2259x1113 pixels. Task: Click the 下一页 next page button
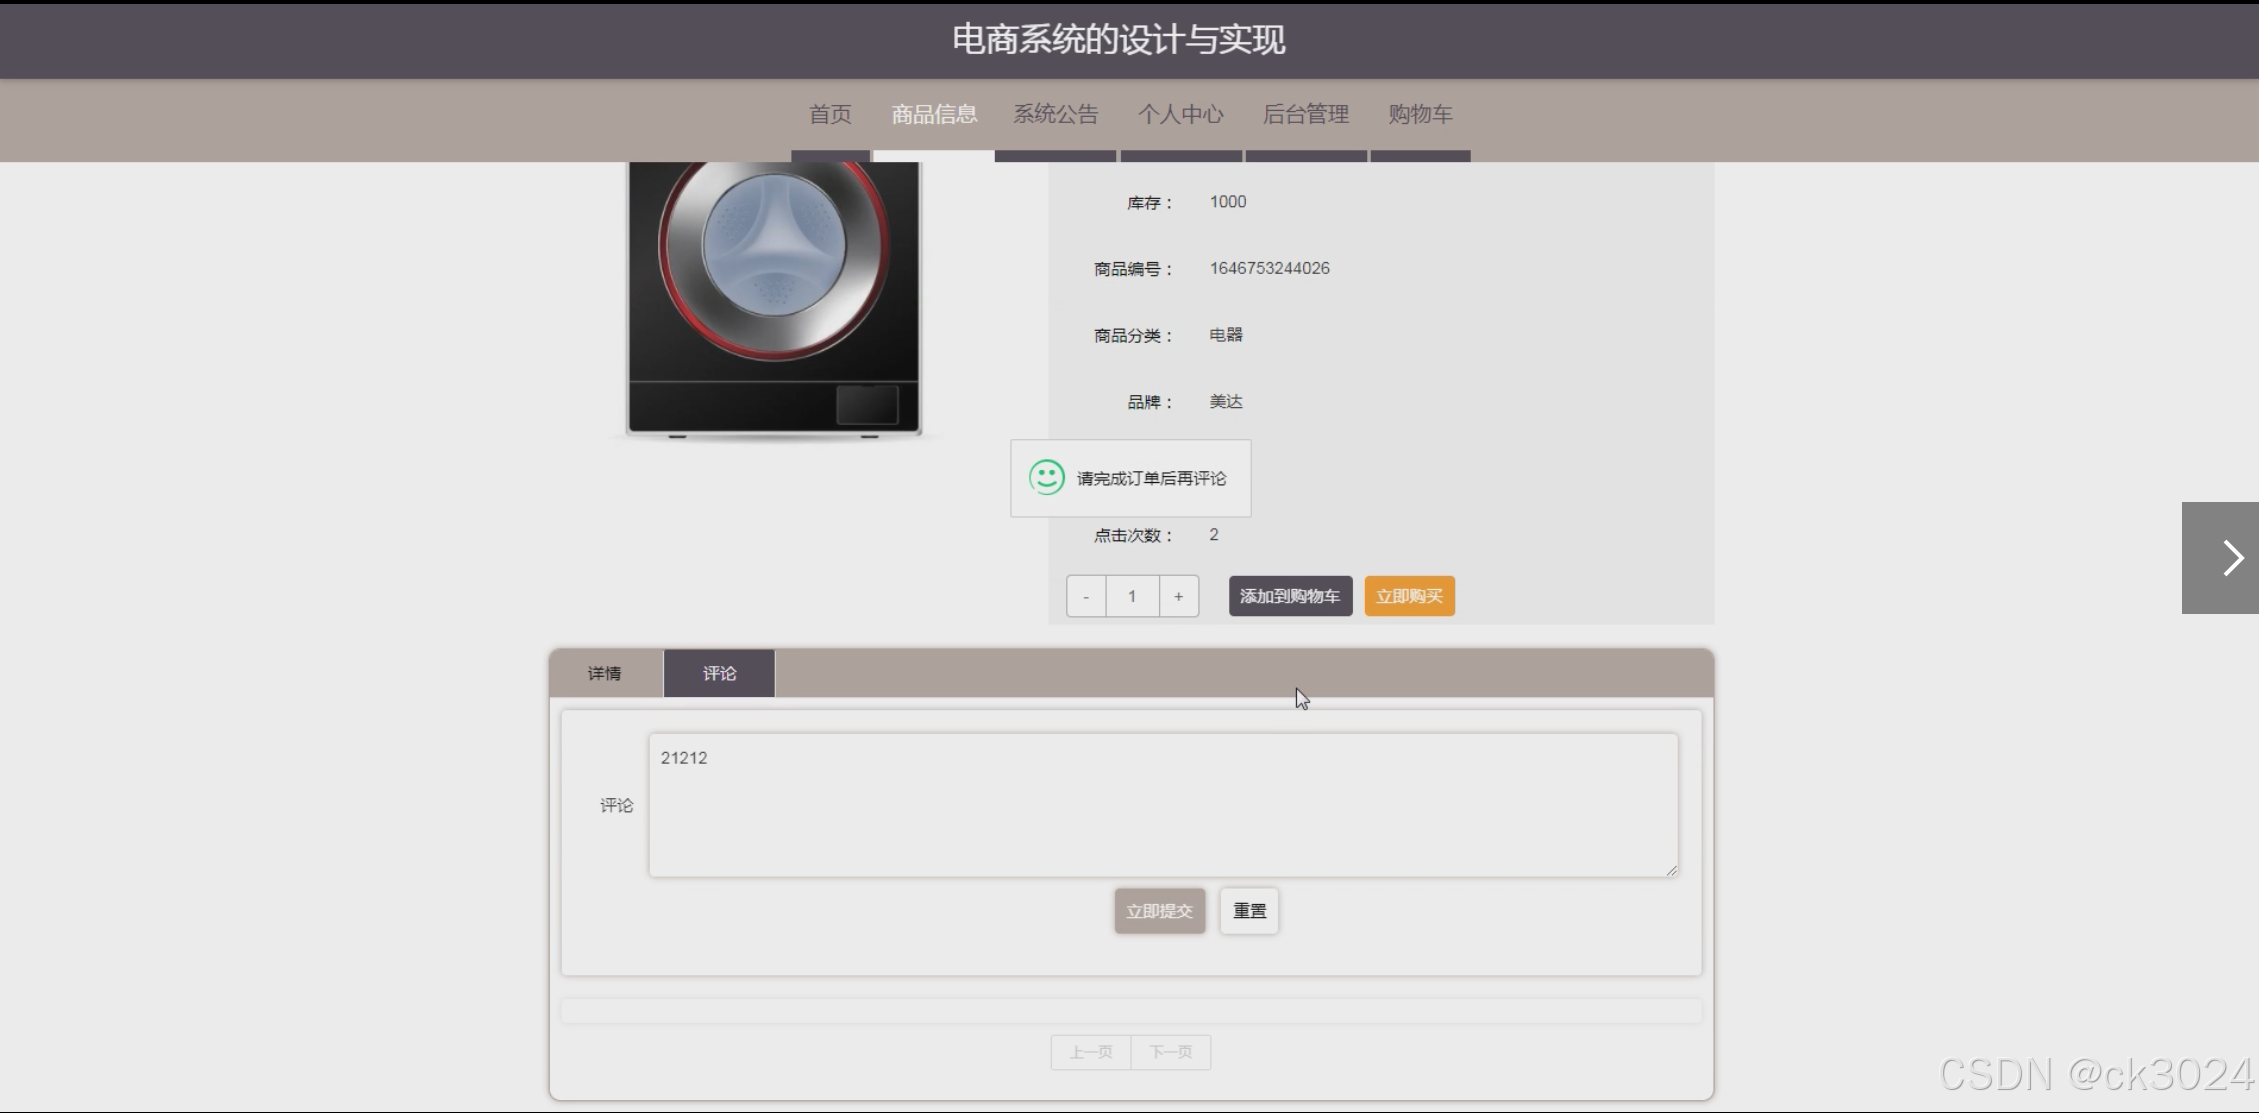click(x=1170, y=1052)
